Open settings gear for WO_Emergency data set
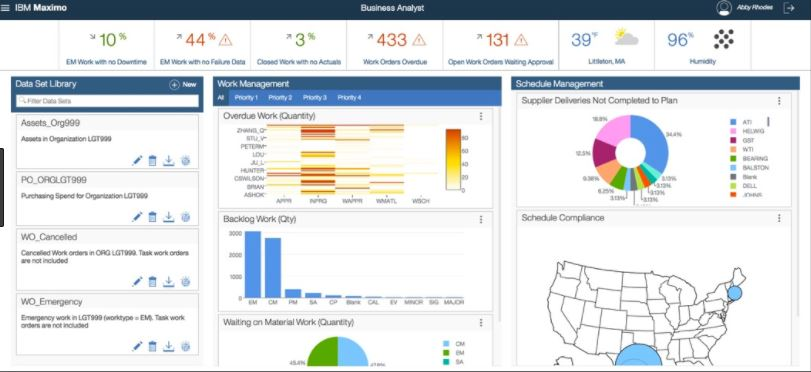This screenshot has width=811, height=372. [186, 346]
